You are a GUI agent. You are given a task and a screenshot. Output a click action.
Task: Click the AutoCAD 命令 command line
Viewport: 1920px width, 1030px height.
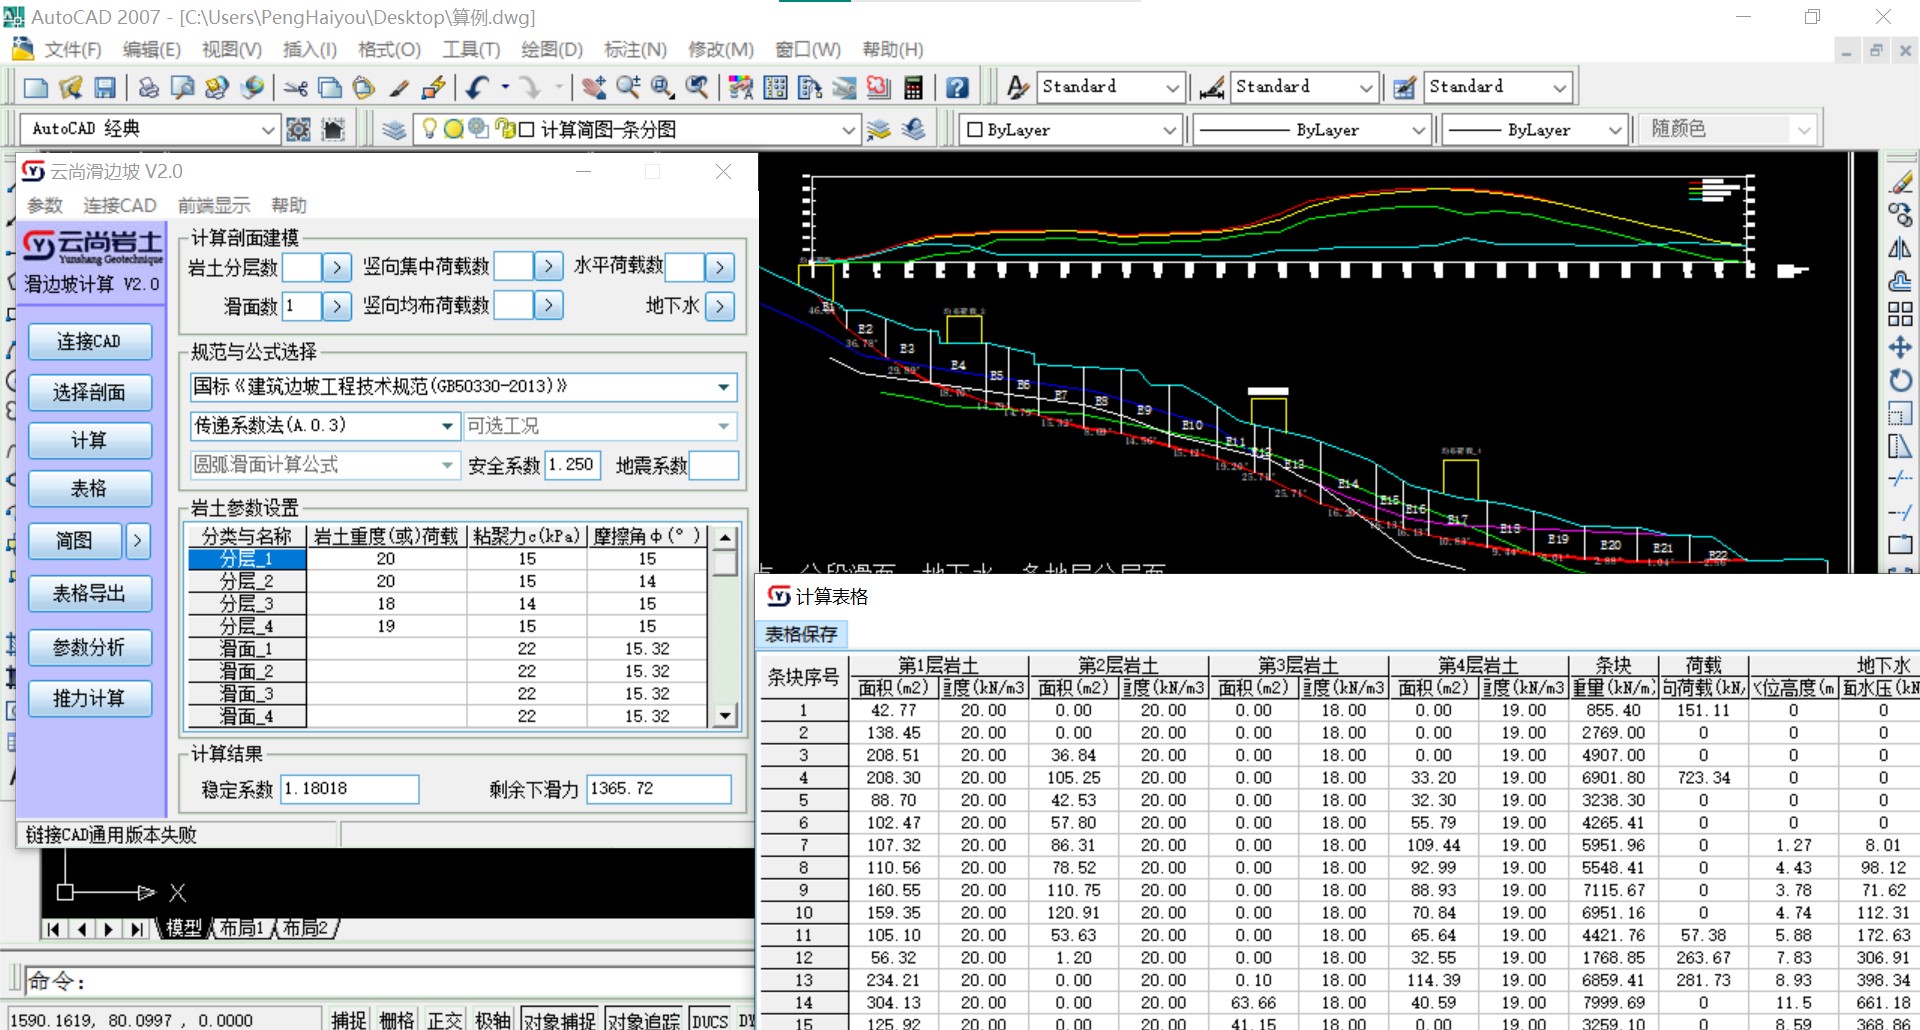pos(390,981)
